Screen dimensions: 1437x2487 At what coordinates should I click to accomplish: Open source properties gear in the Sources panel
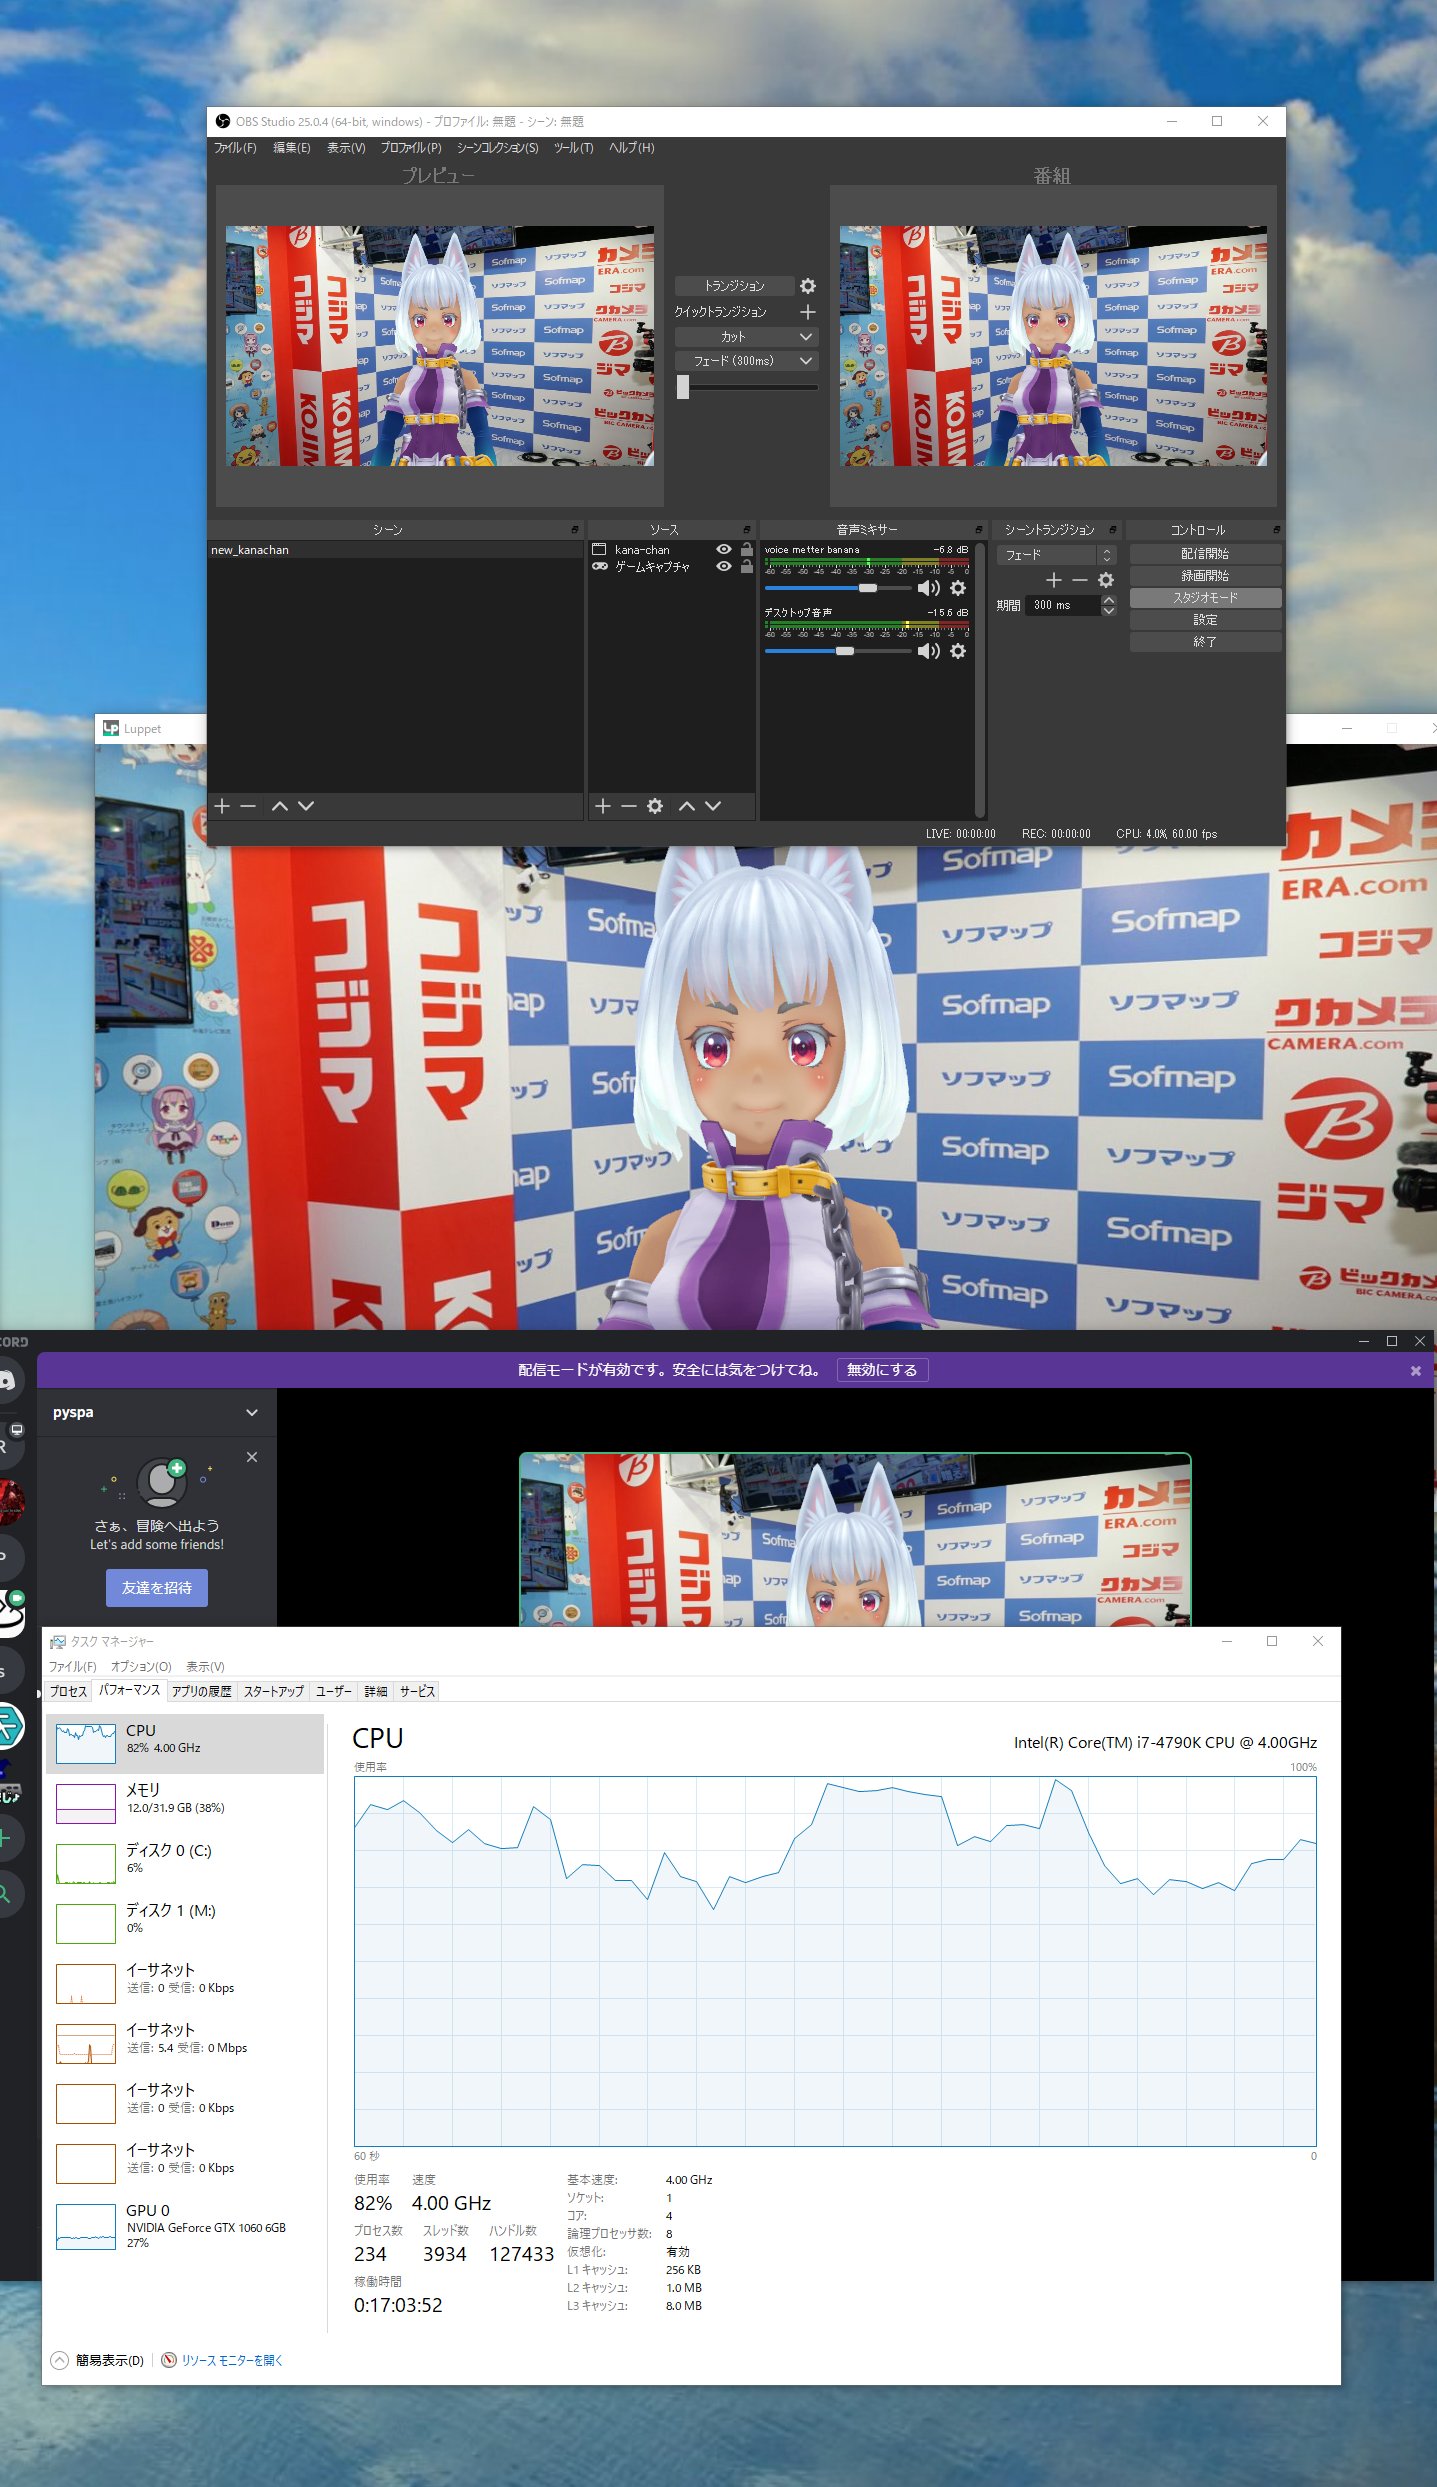pyautogui.click(x=655, y=806)
